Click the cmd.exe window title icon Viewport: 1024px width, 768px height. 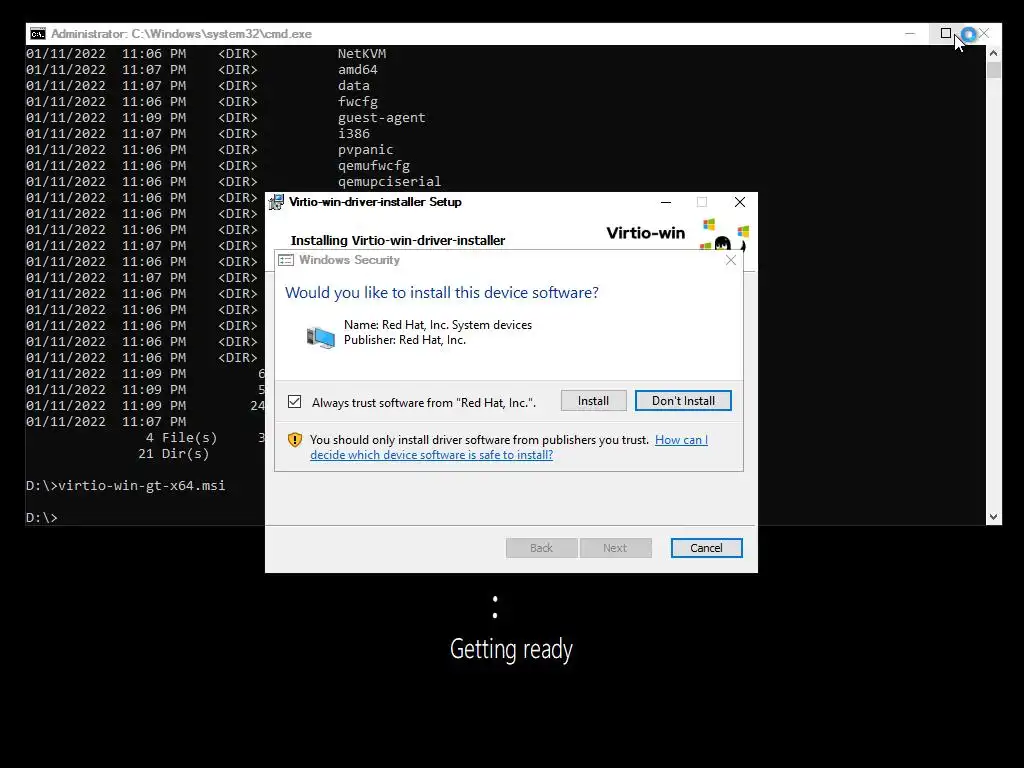tap(38, 34)
